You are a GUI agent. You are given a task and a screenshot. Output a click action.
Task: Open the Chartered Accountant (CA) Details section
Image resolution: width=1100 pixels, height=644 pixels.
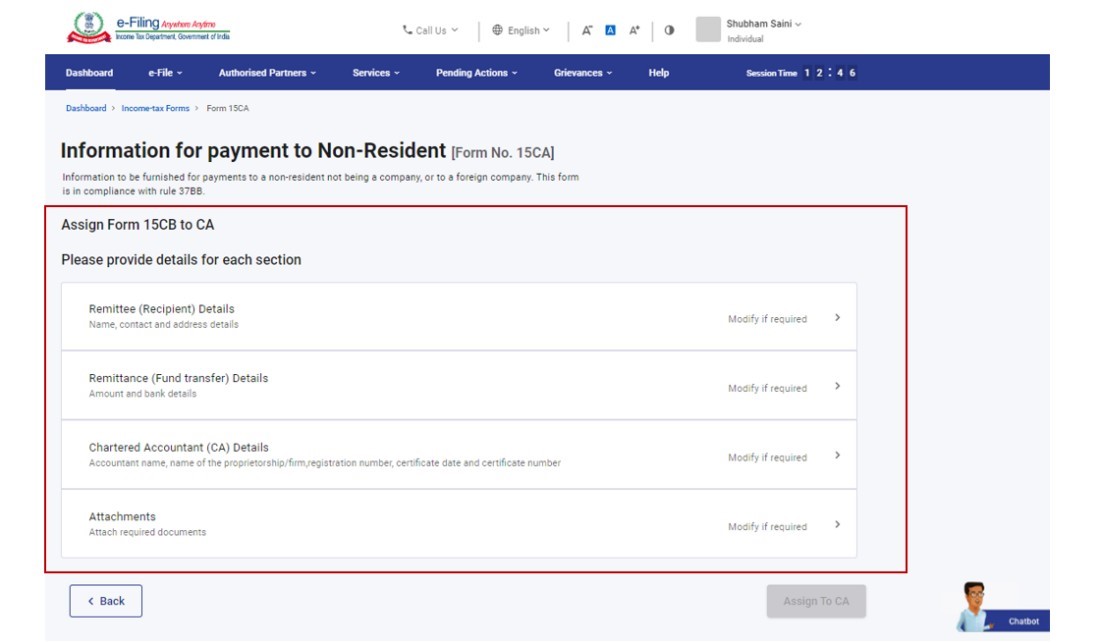coord(458,455)
